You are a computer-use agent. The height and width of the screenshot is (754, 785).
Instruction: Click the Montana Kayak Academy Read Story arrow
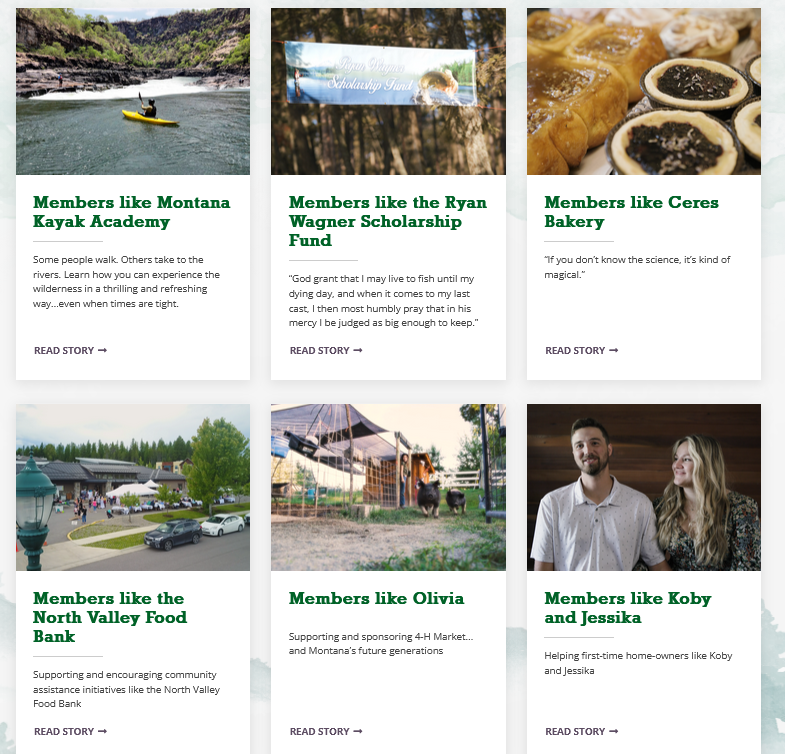[103, 350]
